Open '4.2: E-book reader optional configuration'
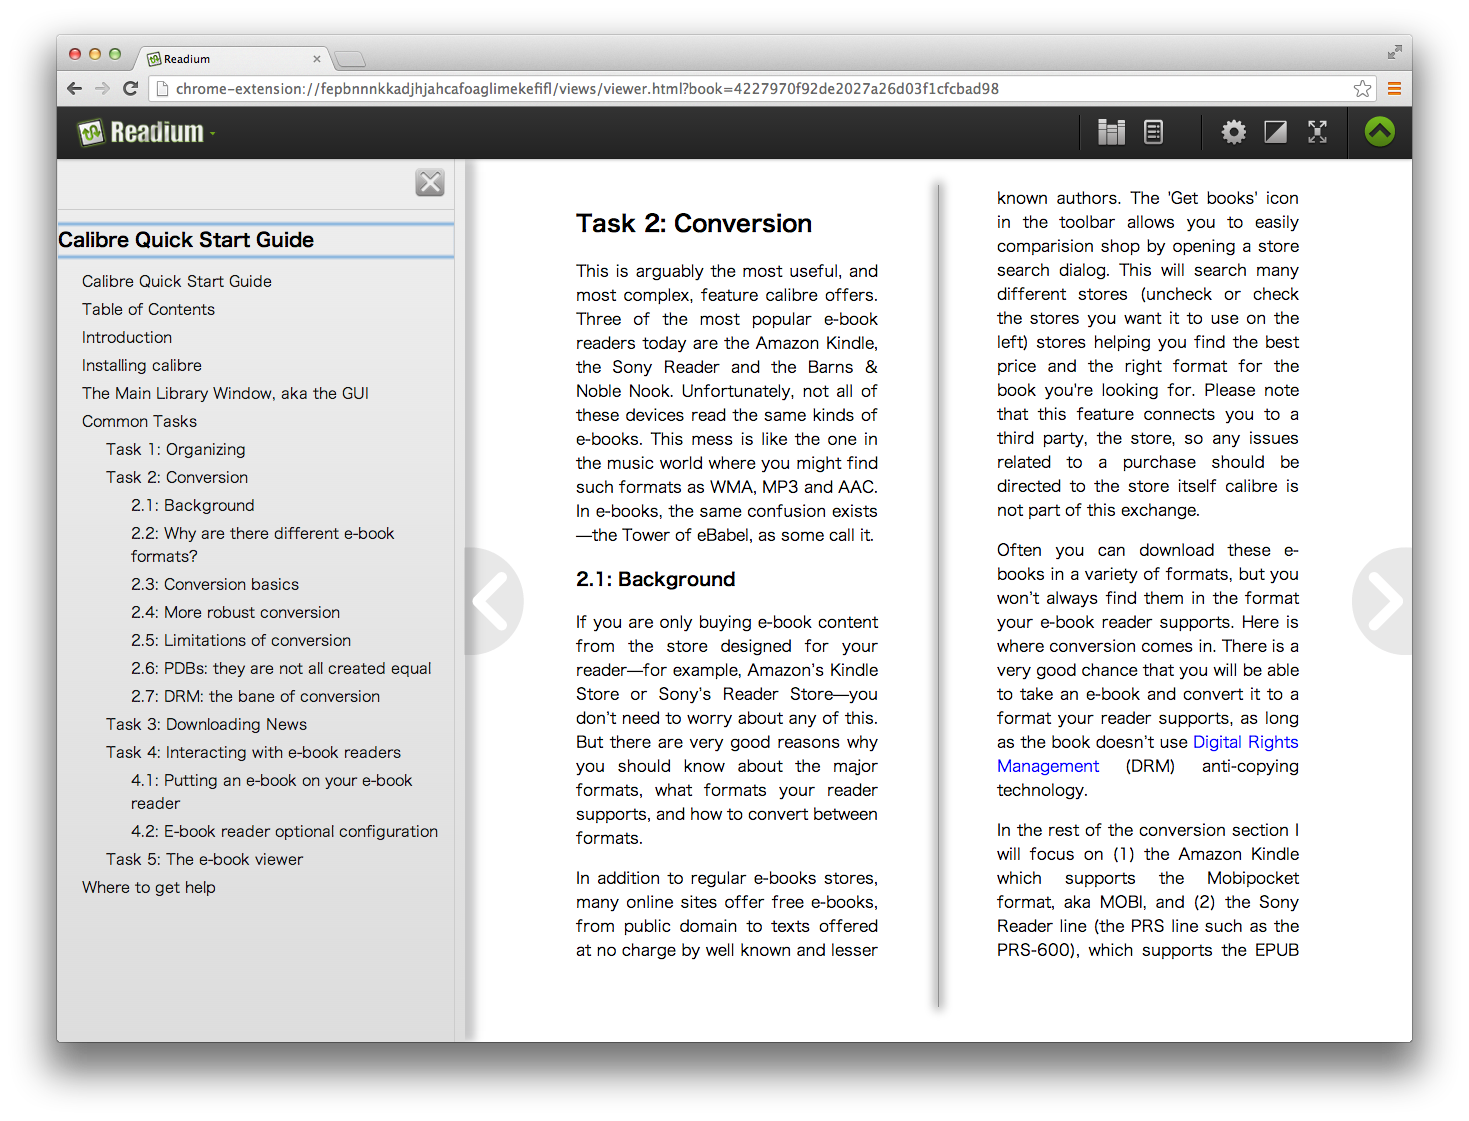The height and width of the screenshot is (1121, 1469). coord(284,831)
